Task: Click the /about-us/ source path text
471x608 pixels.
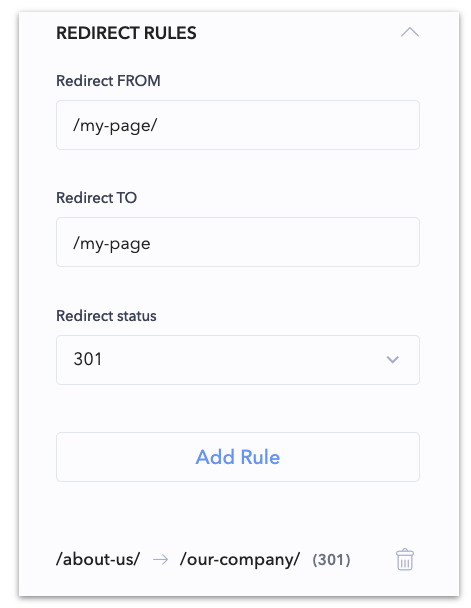Action: click(98, 560)
